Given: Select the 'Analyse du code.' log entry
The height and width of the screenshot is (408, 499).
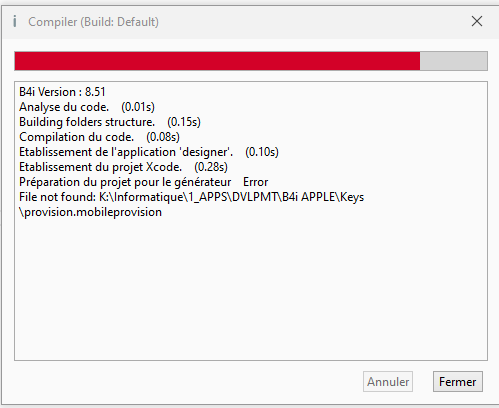Looking at the screenshot, I should 64,107.
